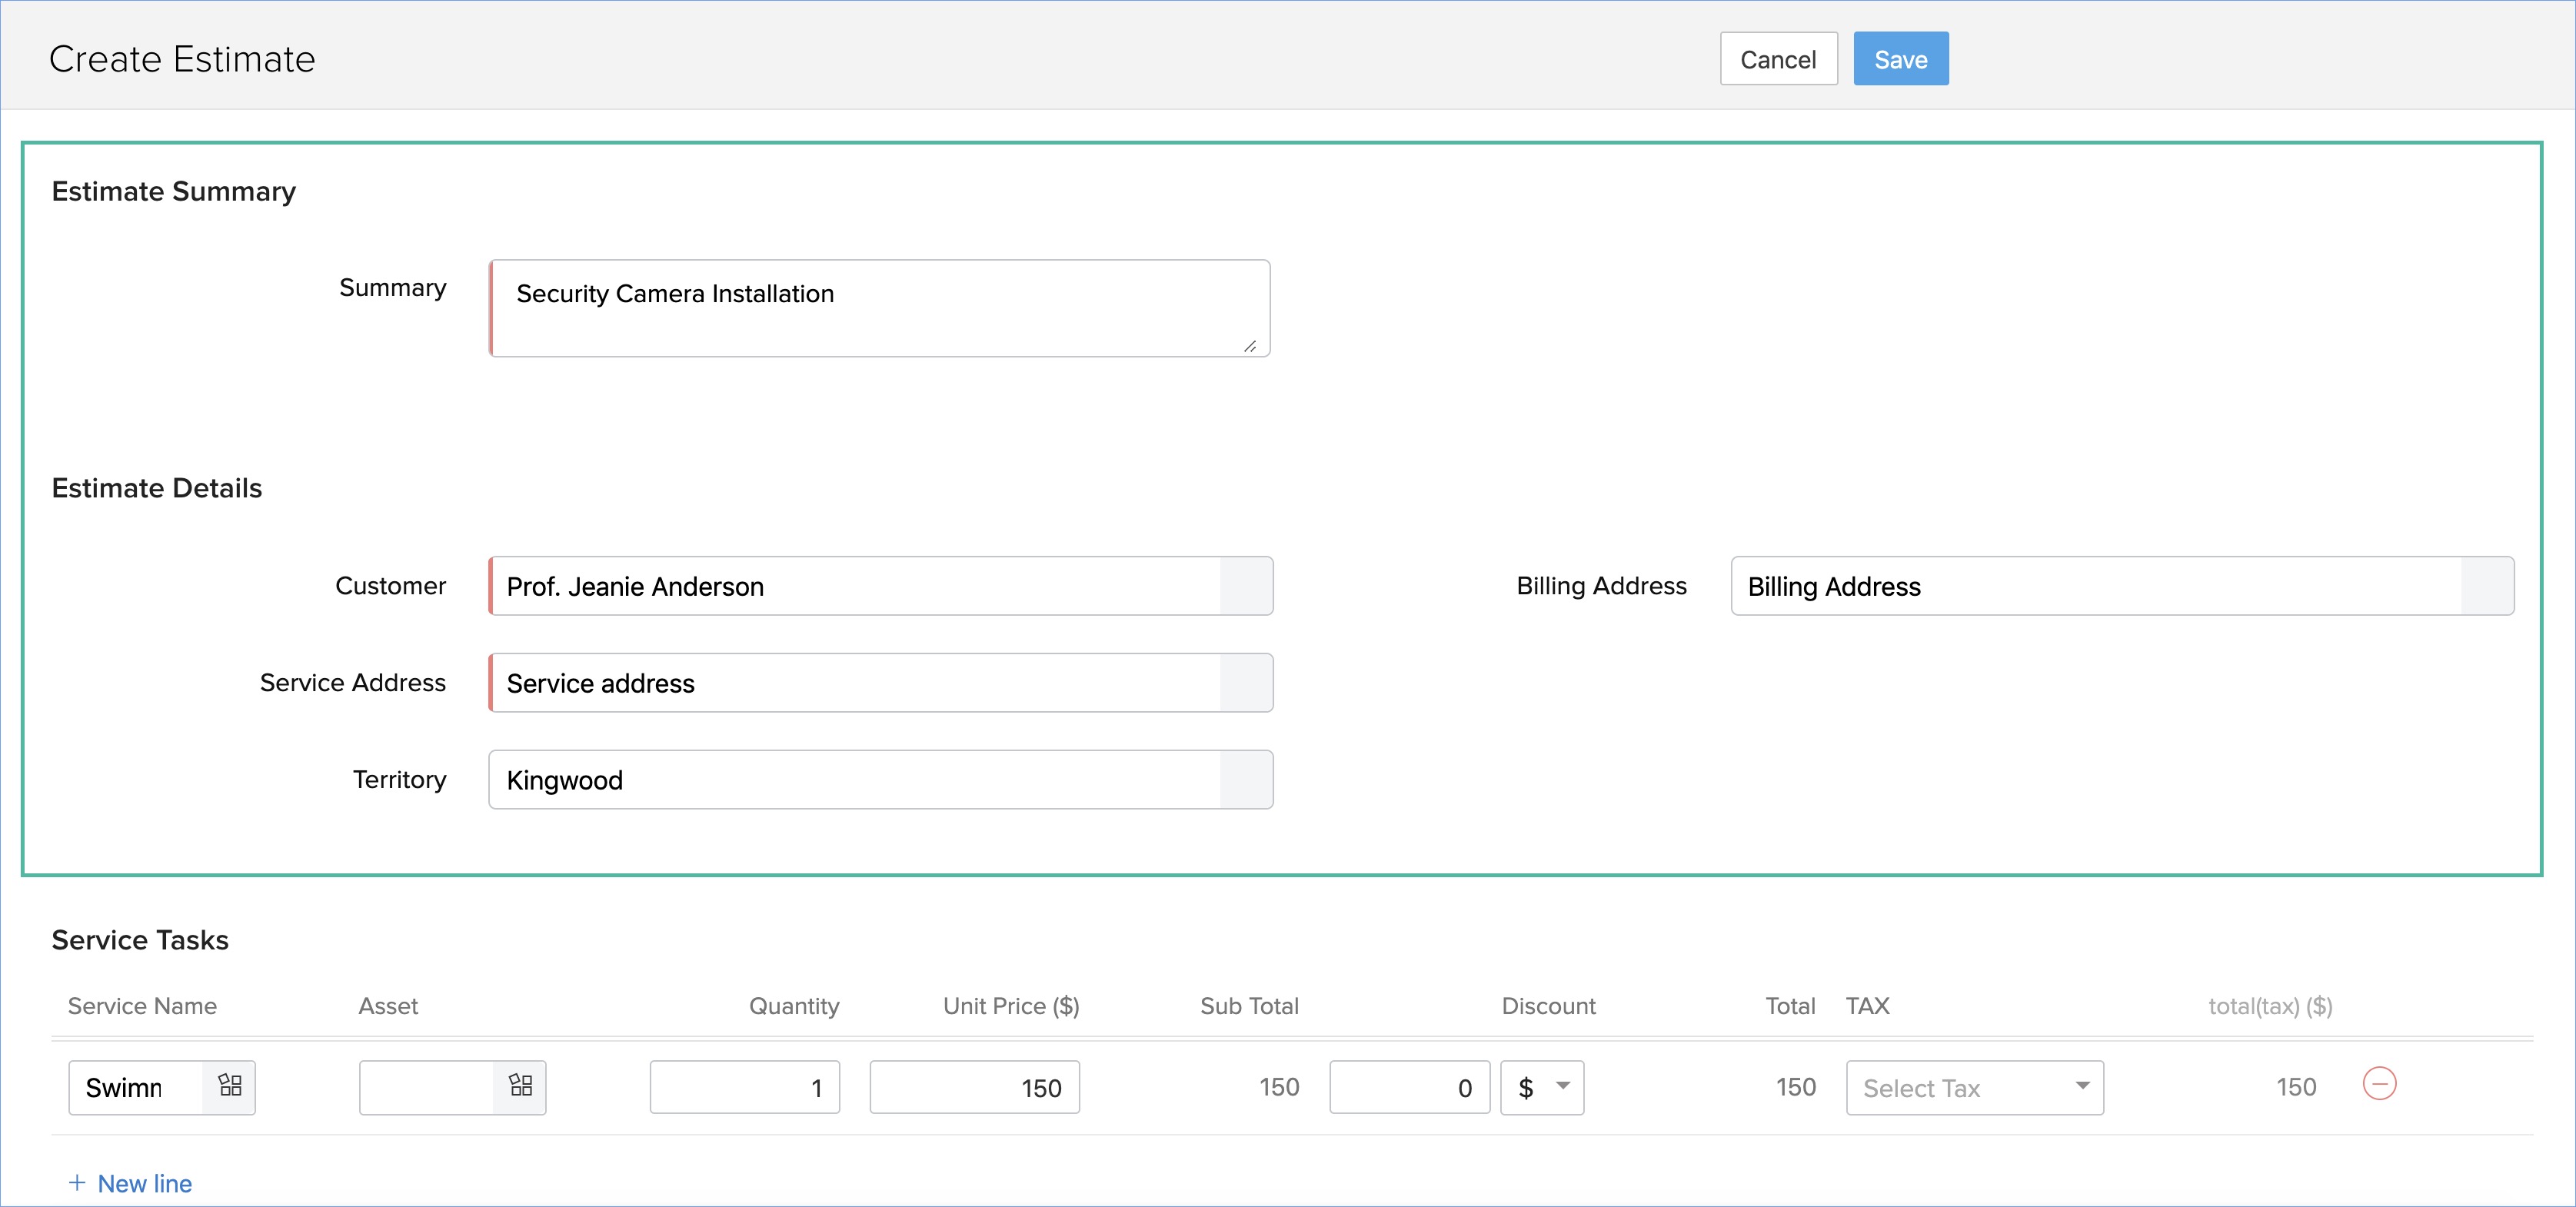Open asset lookup icon in Asset column
Screen dimensions: 2576x1207
(x=520, y=1086)
